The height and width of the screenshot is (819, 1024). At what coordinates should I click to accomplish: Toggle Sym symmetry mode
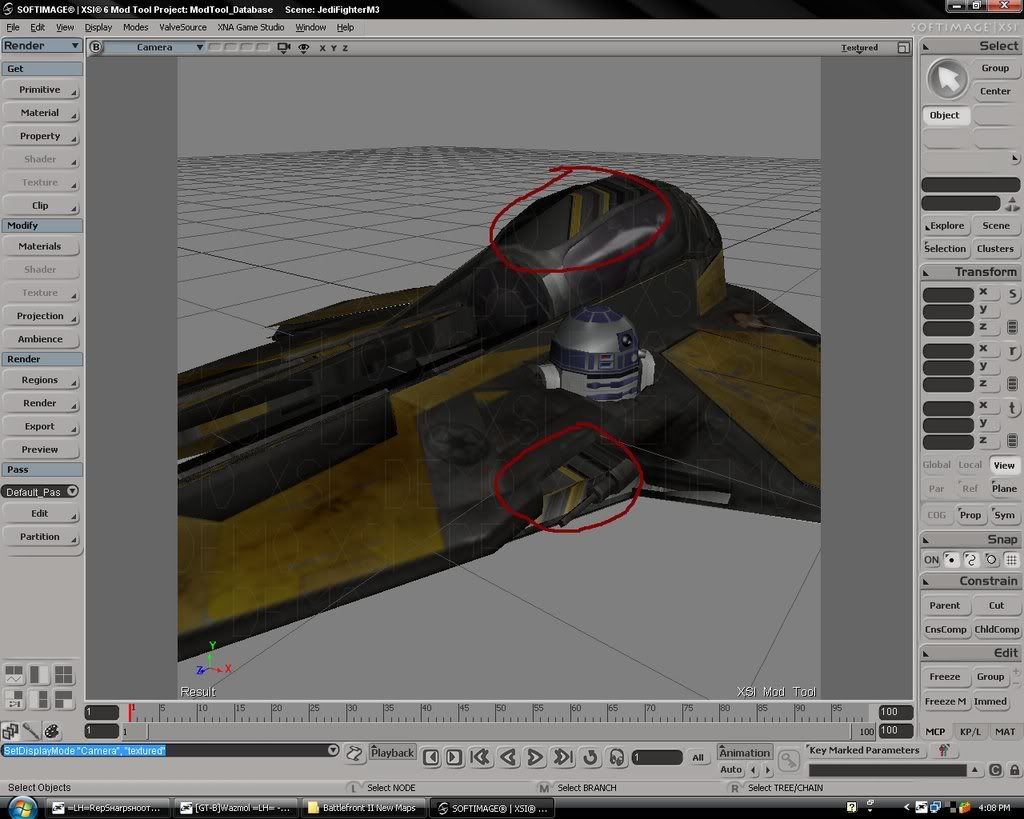tap(1004, 515)
